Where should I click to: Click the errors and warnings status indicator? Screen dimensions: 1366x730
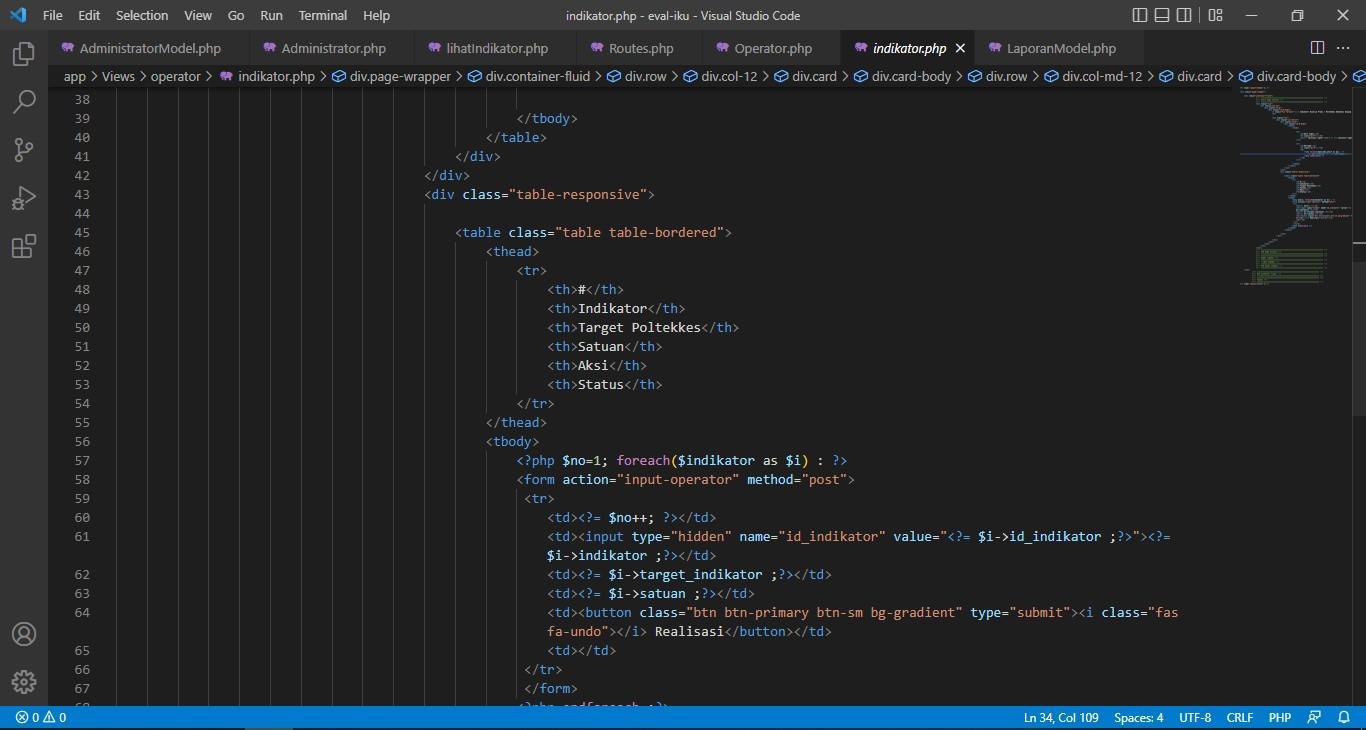pyautogui.click(x=41, y=718)
